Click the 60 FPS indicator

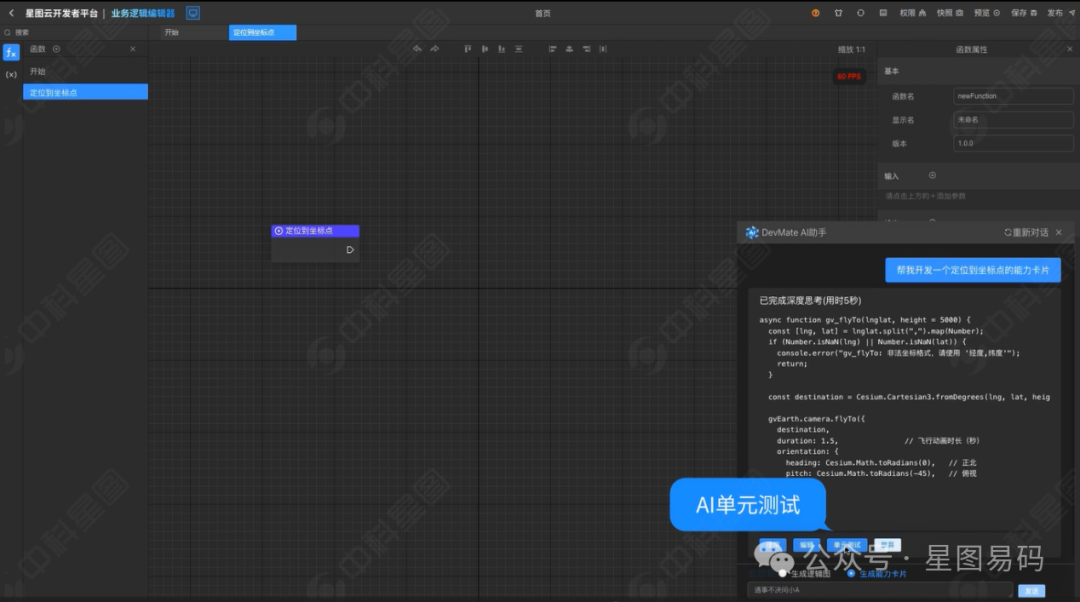click(x=849, y=76)
